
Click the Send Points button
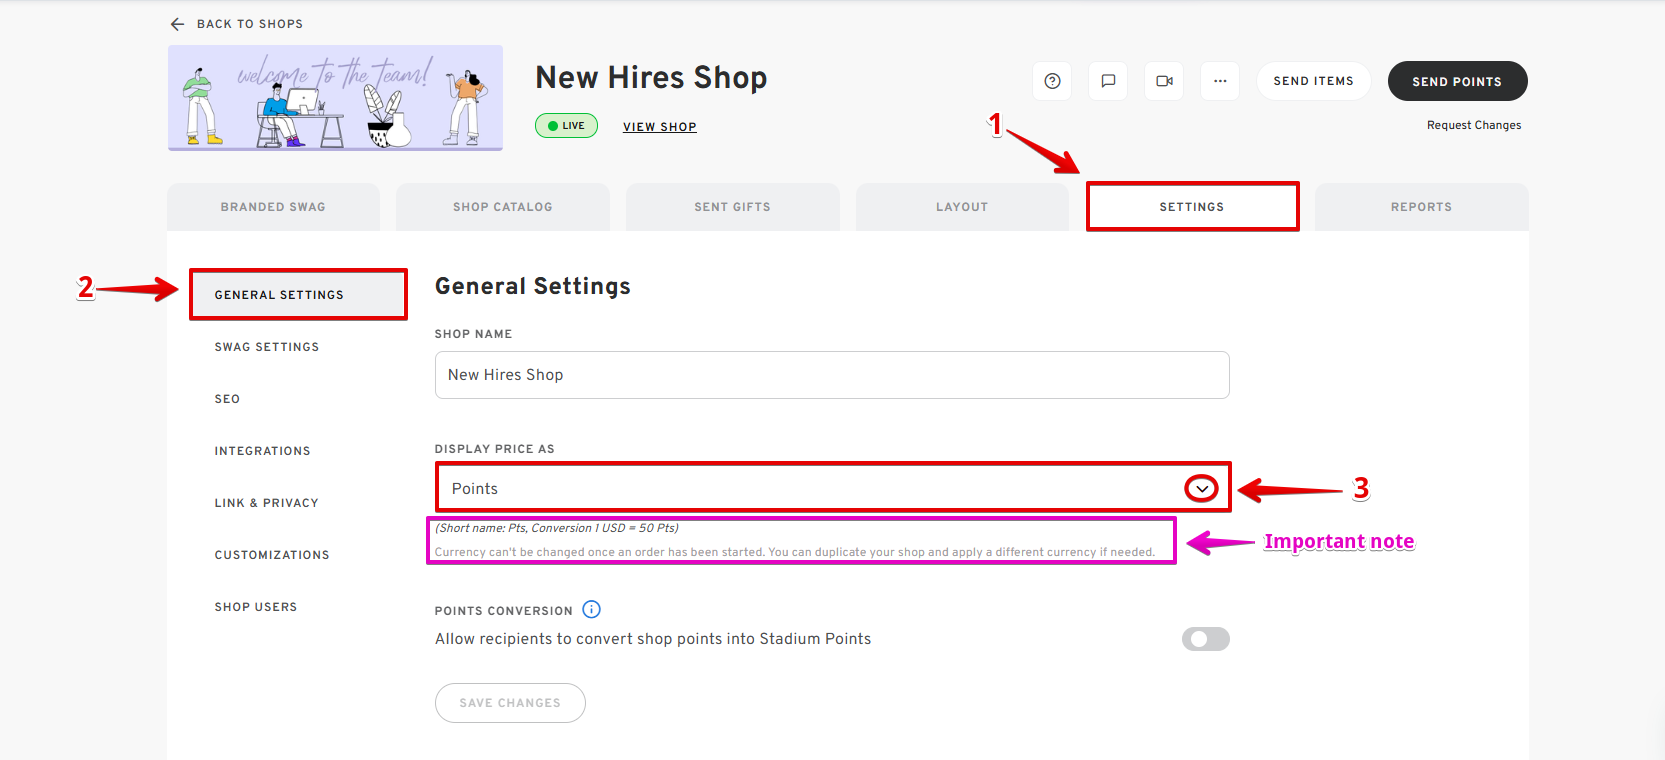point(1456,81)
